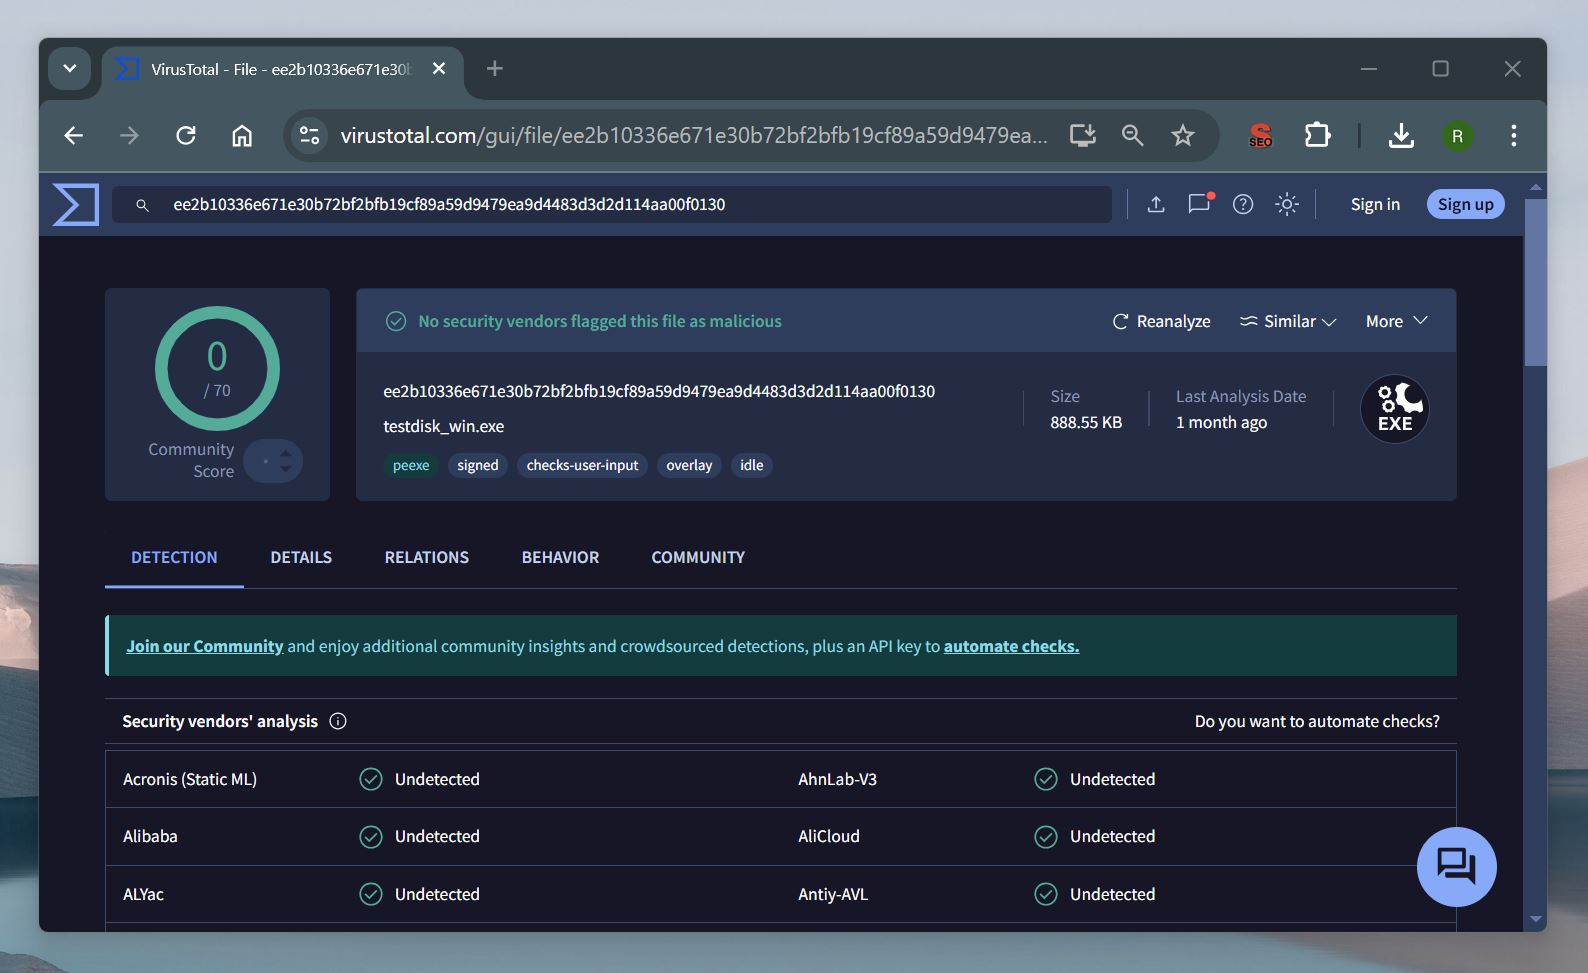Click the Antiy-AVL vendor name
1588x973 pixels.
coord(833,894)
